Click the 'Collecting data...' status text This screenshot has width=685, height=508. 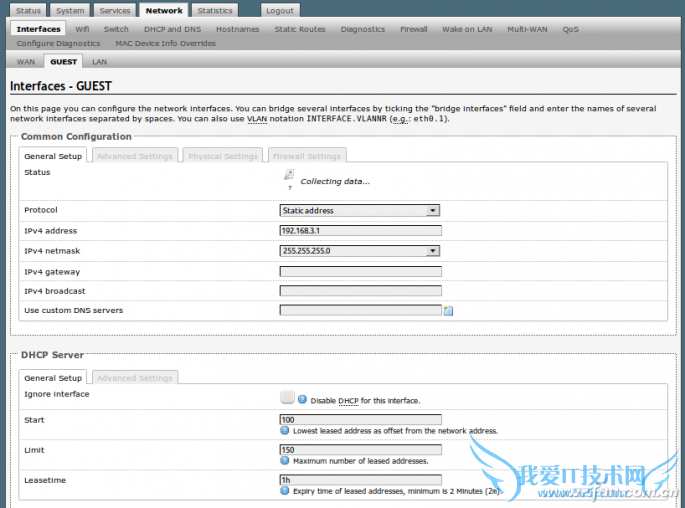[x=335, y=181]
